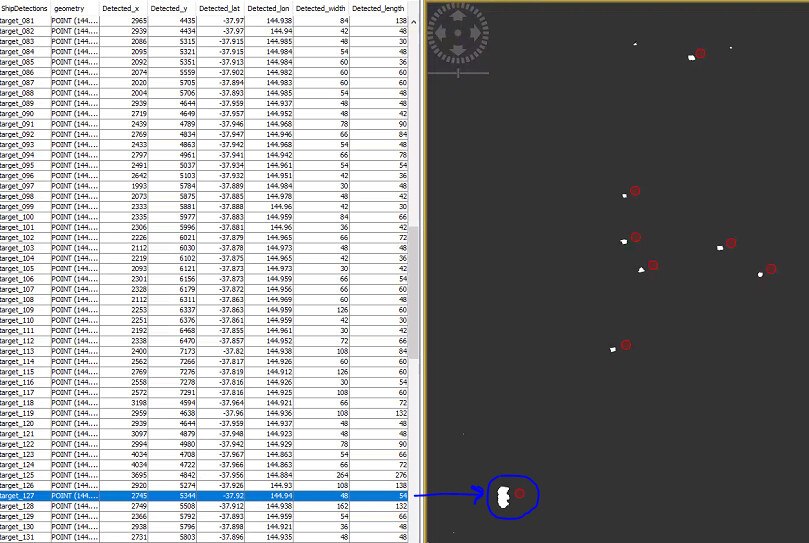
Task: Click the zoom slider below navigation wheel
Action: [x=458, y=72]
